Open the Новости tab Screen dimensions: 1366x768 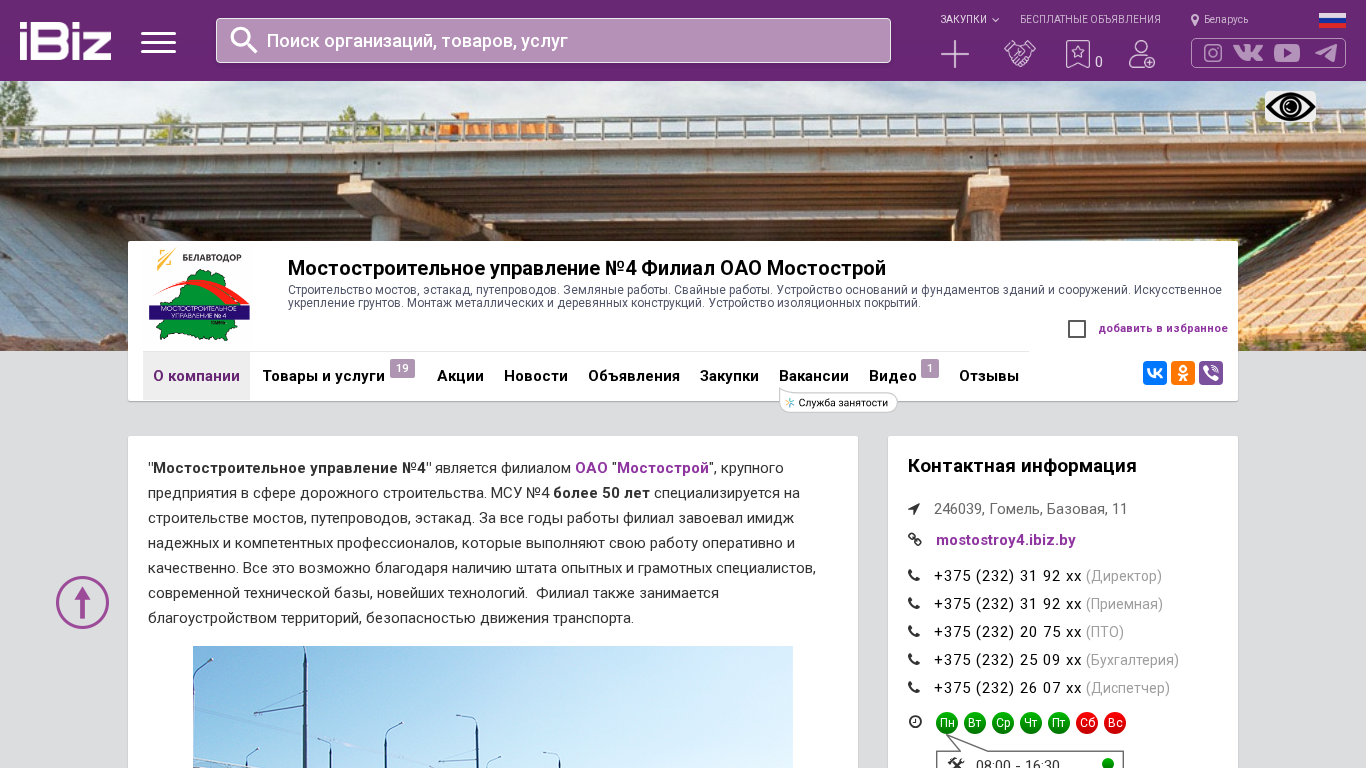pos(536,376)
